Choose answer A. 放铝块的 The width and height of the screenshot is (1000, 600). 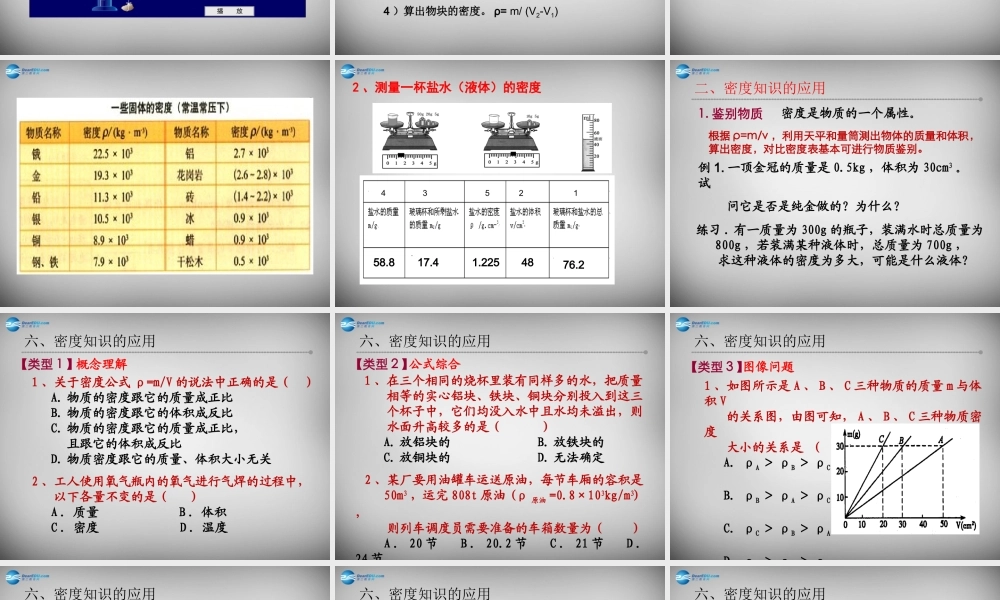point(416,442)
